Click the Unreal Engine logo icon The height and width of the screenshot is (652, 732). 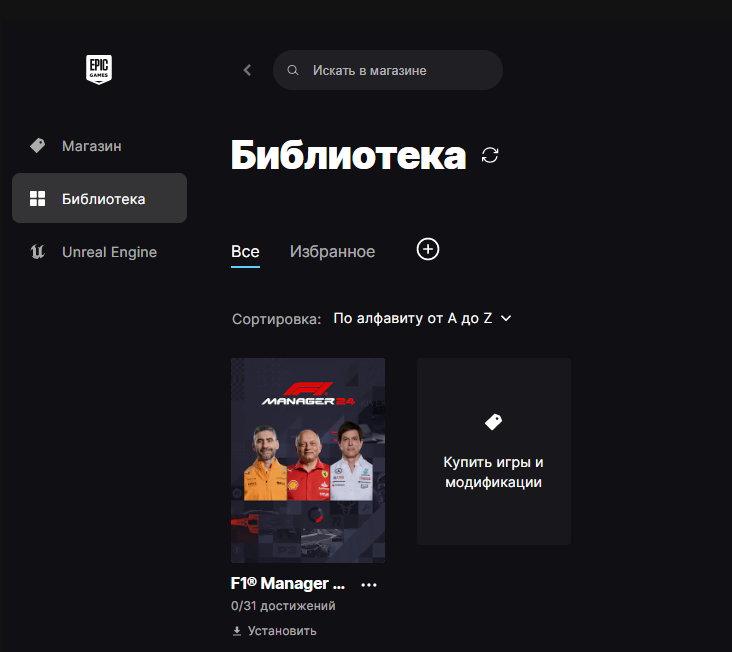37,252
